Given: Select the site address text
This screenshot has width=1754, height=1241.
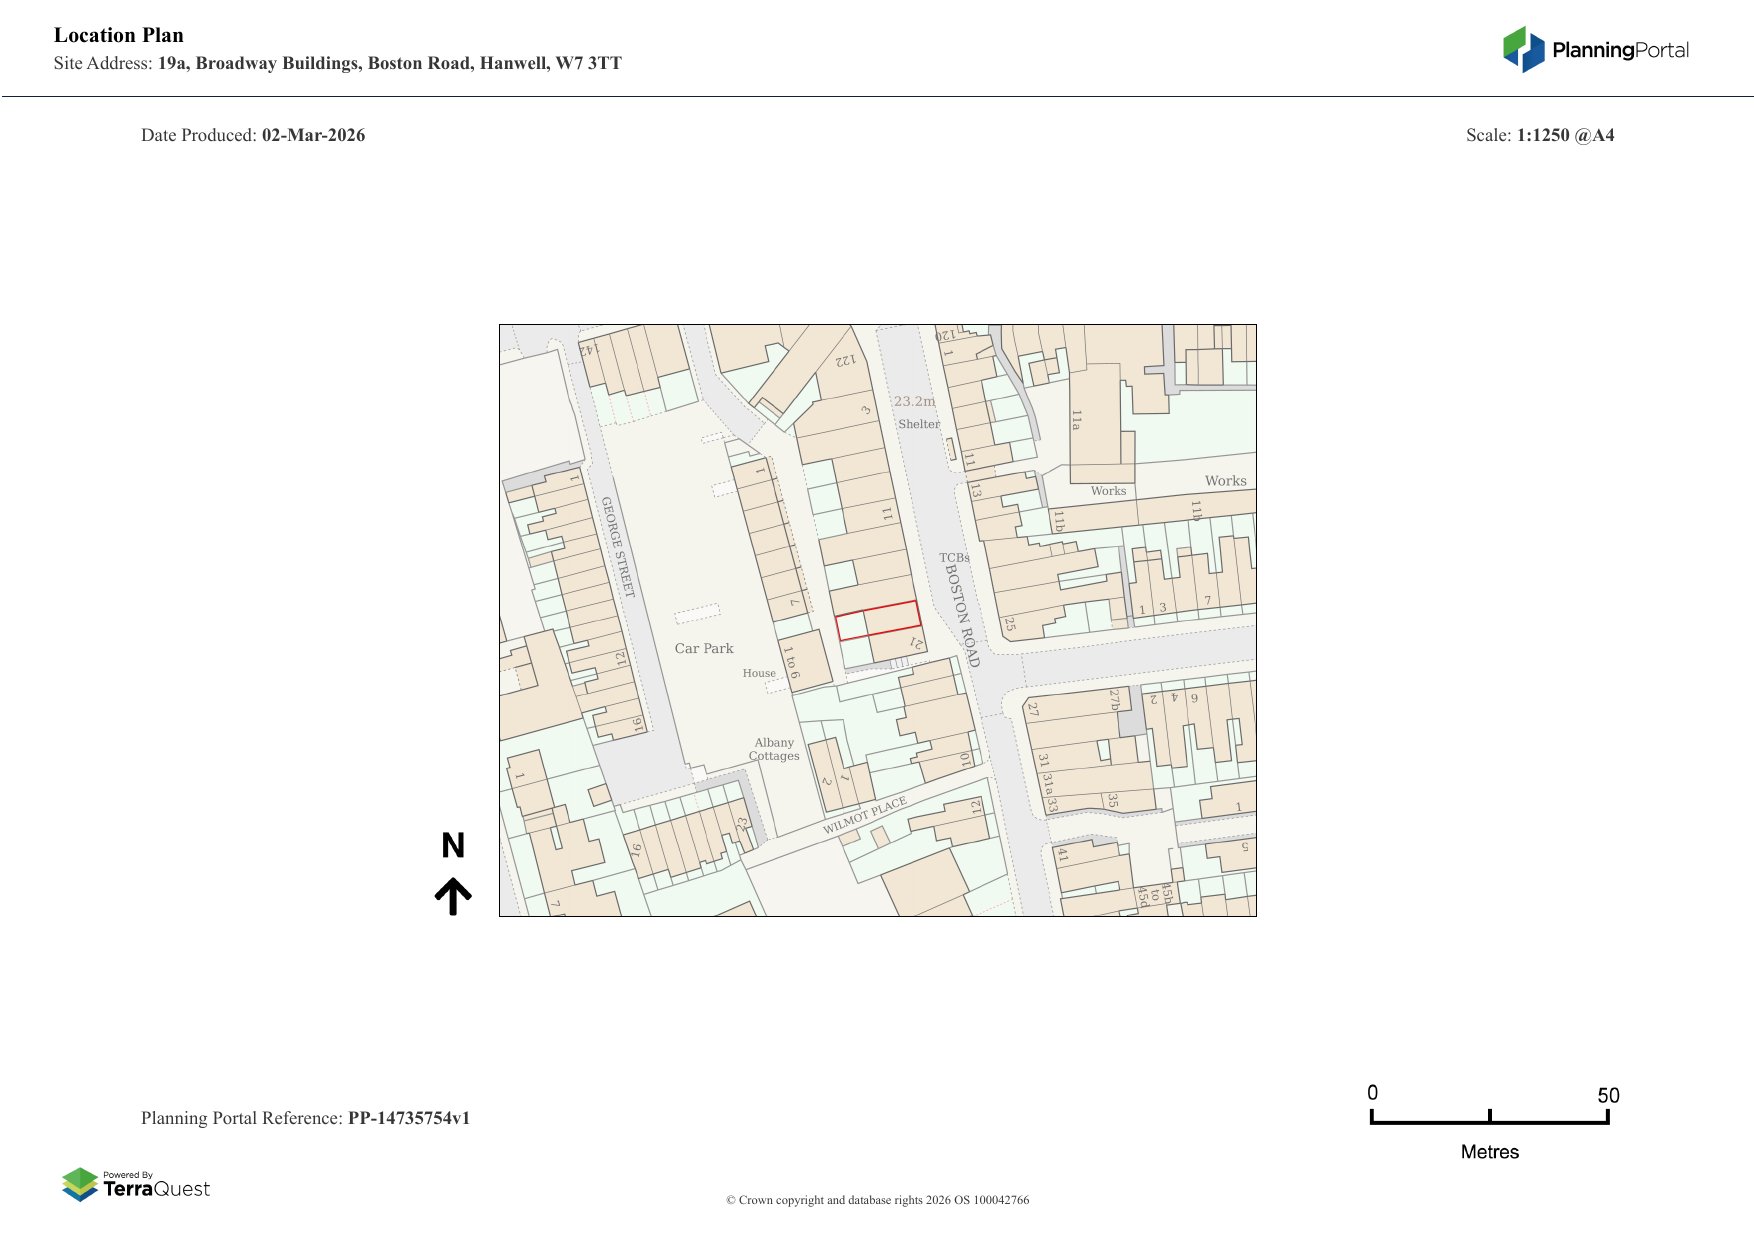Looking at the screenshot, I should [x=338, y=63].
